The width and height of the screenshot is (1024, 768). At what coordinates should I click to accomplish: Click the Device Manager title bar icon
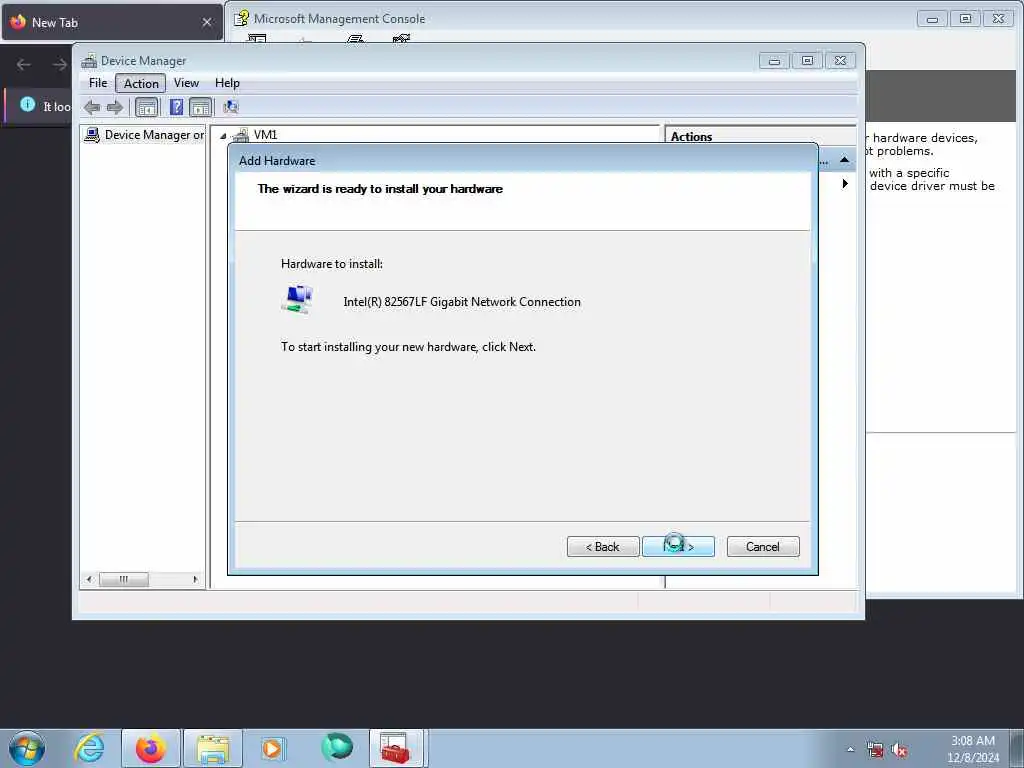(89, 61)
